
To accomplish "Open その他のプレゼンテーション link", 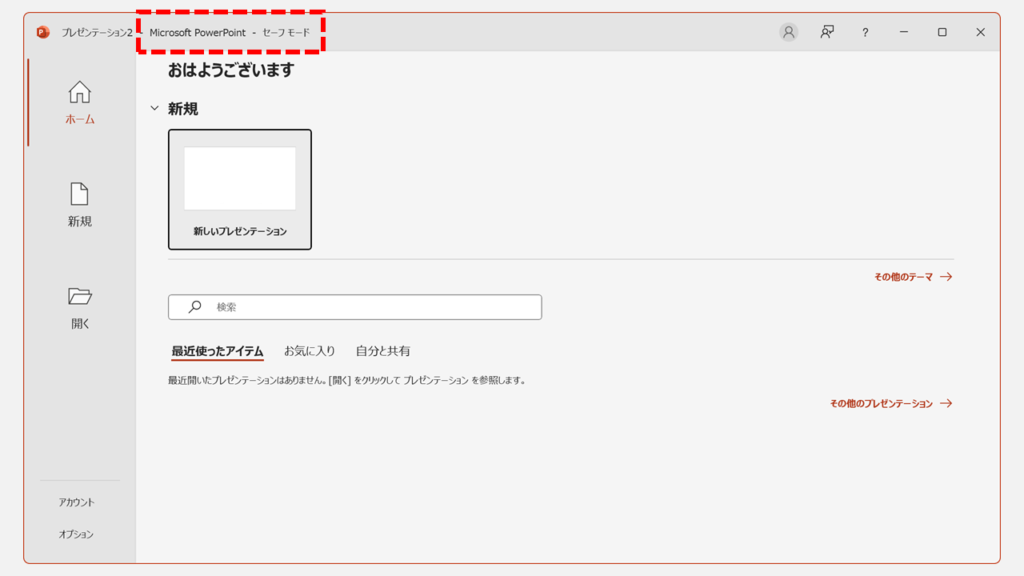I will point(891,404).
